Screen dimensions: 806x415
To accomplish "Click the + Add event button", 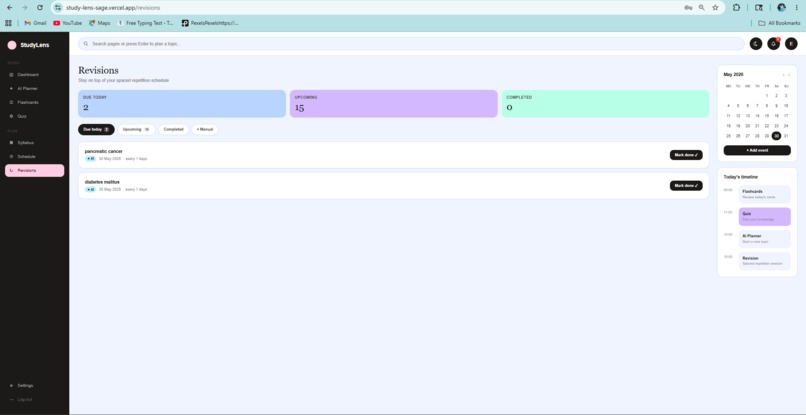I will click(757, 150).
